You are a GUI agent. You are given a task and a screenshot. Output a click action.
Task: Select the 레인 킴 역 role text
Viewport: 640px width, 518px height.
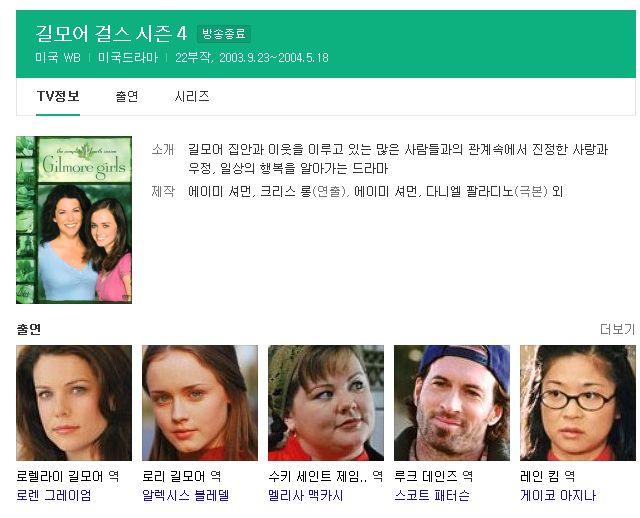point(548,476)
